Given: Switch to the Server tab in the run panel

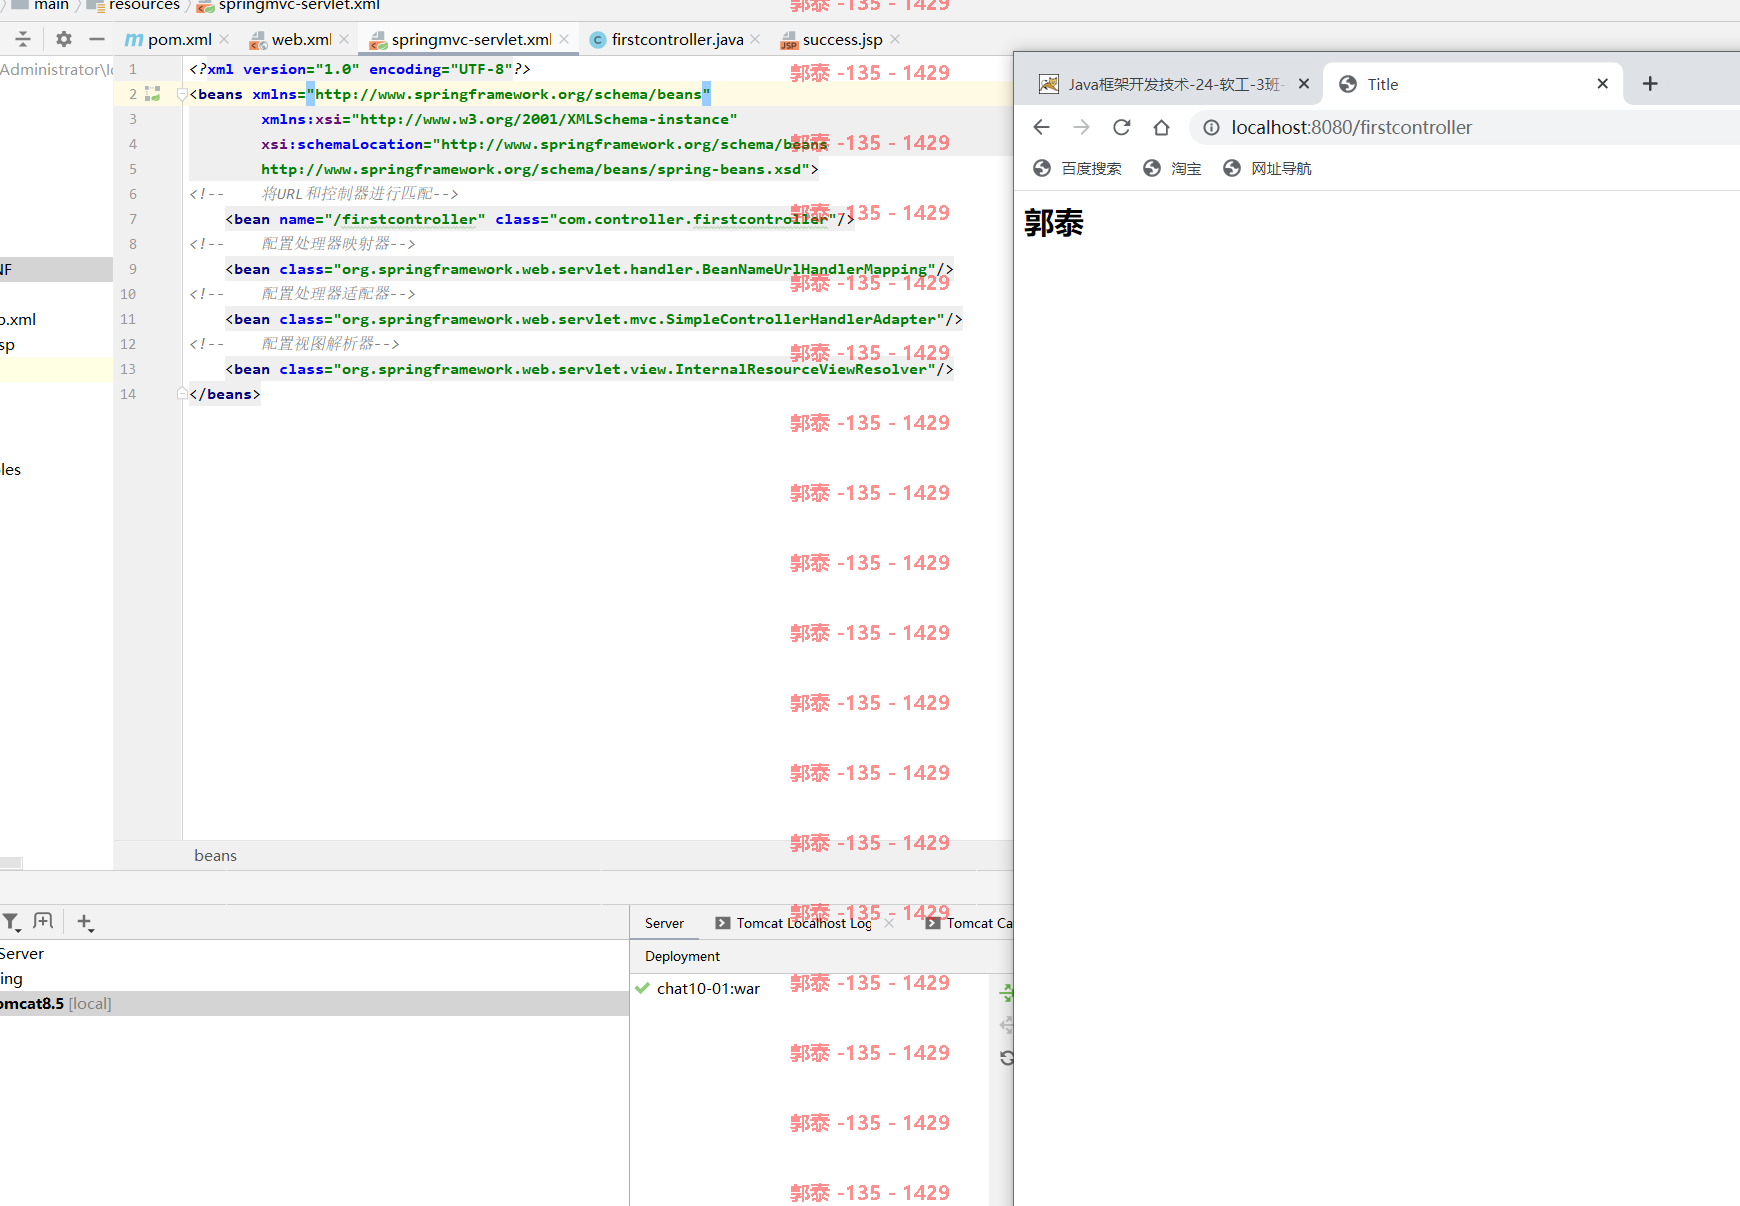Looking at the screenshot, I should pyautogui.click(x=664, y=923).
